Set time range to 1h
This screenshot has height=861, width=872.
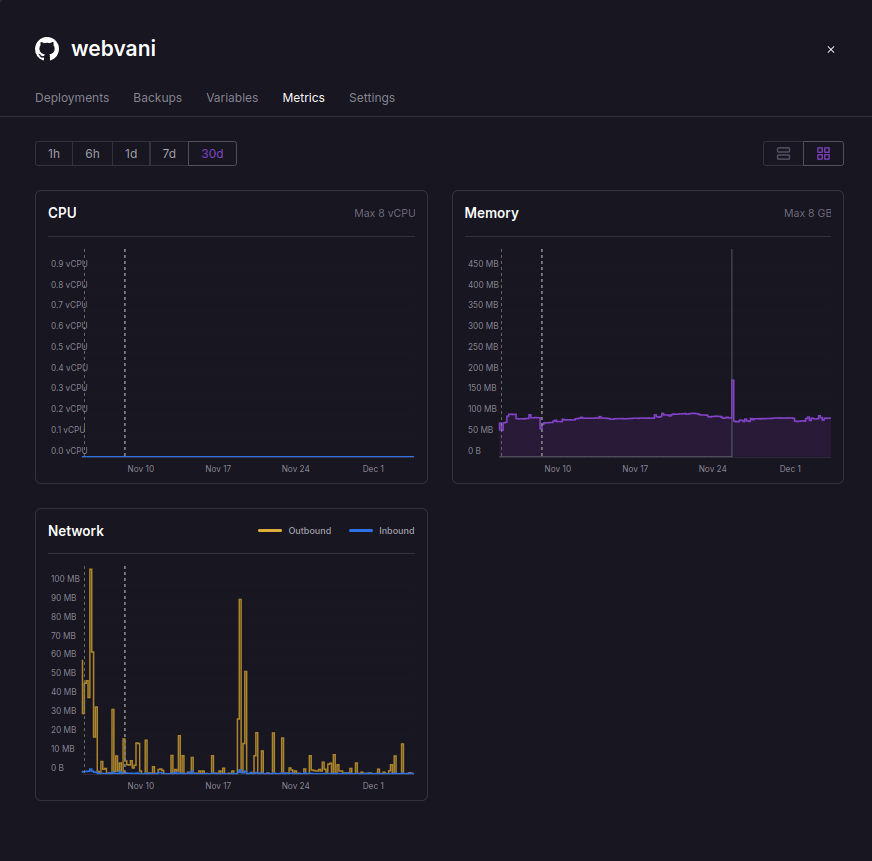click(x=54, y=154)
